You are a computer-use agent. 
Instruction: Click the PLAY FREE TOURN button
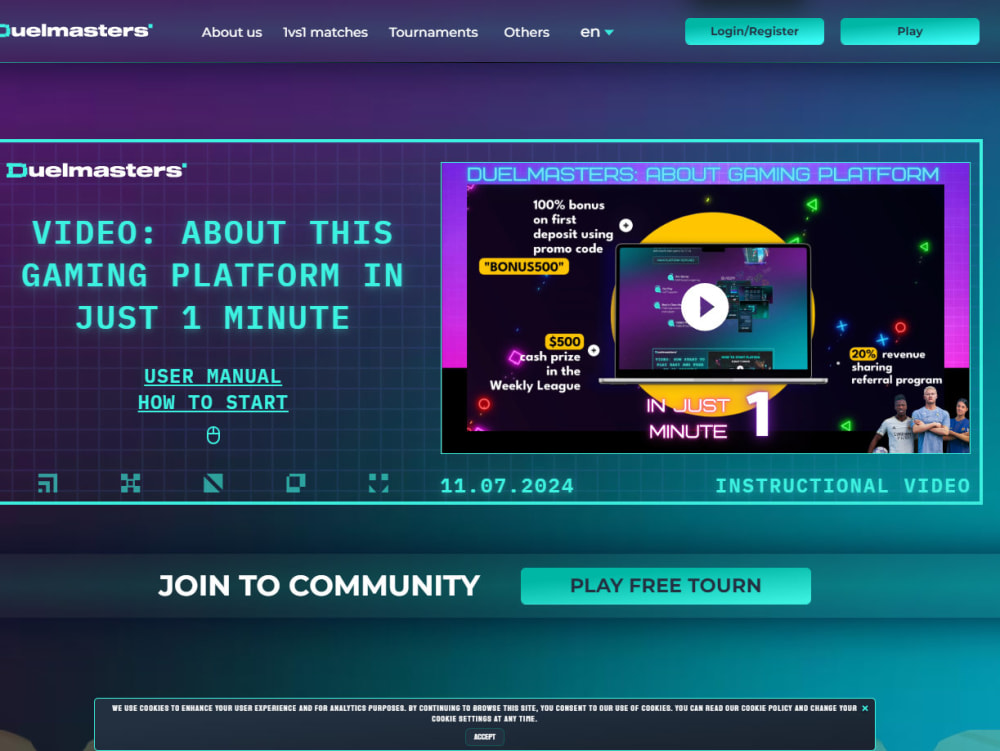pos(666,586)
